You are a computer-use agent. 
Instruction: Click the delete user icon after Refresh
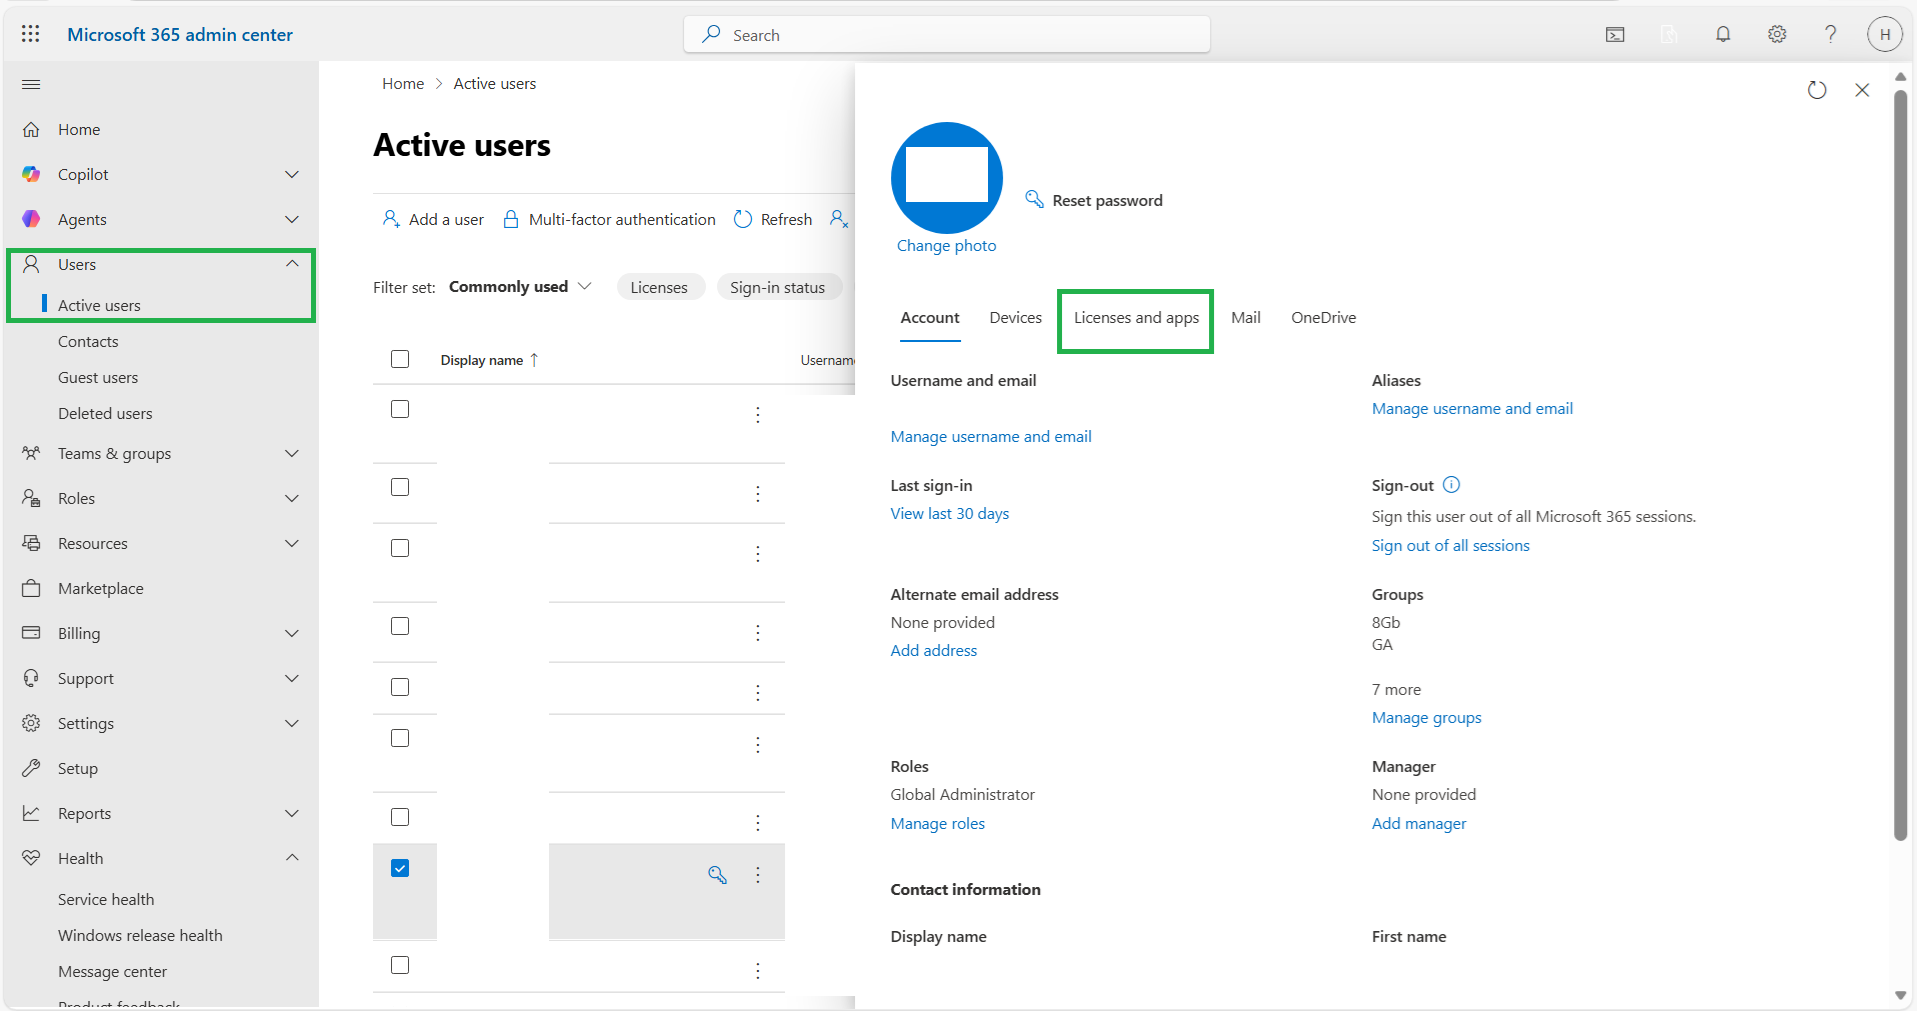pos(839,219)
